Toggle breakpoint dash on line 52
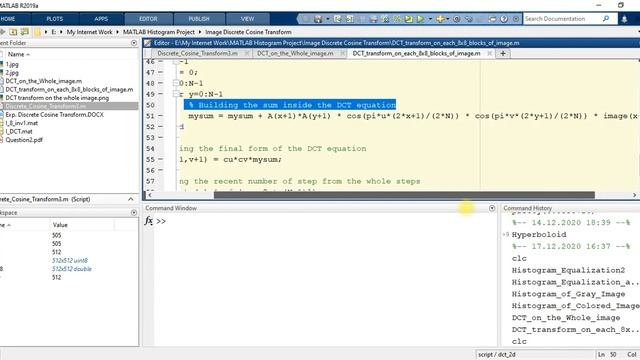This screenshot has width=640, height=360. pos(160,127)
